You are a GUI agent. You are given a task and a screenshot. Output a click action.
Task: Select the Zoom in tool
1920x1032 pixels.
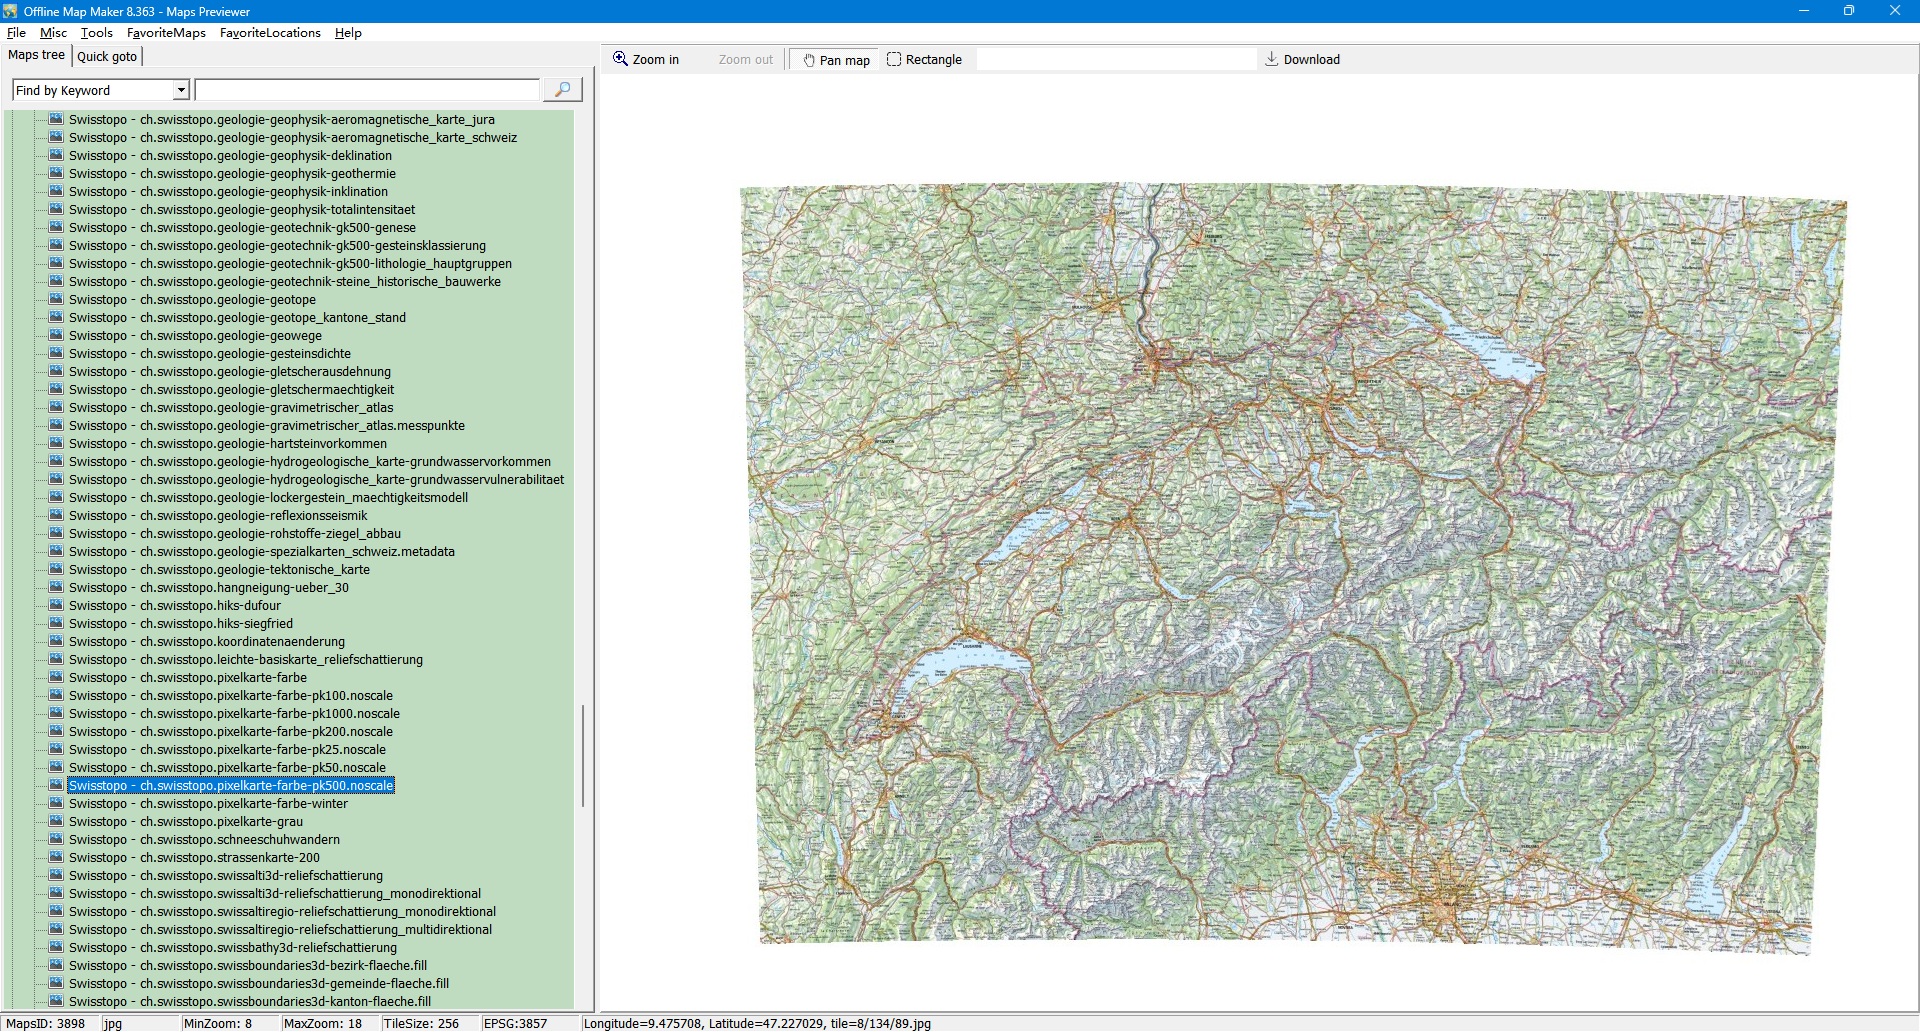click(x=646, y=60)
